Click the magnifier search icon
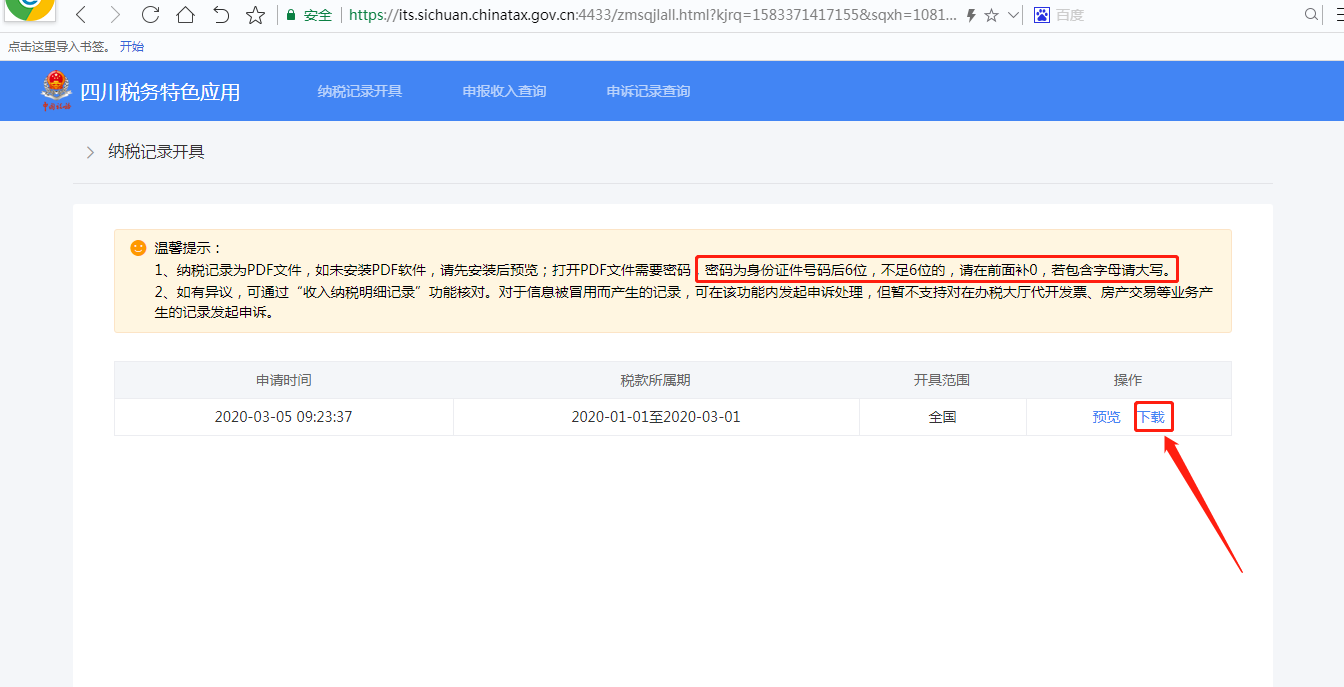Image resolution: width=1344 pixels, height=687 pixels. click(x=1312, y=15)
